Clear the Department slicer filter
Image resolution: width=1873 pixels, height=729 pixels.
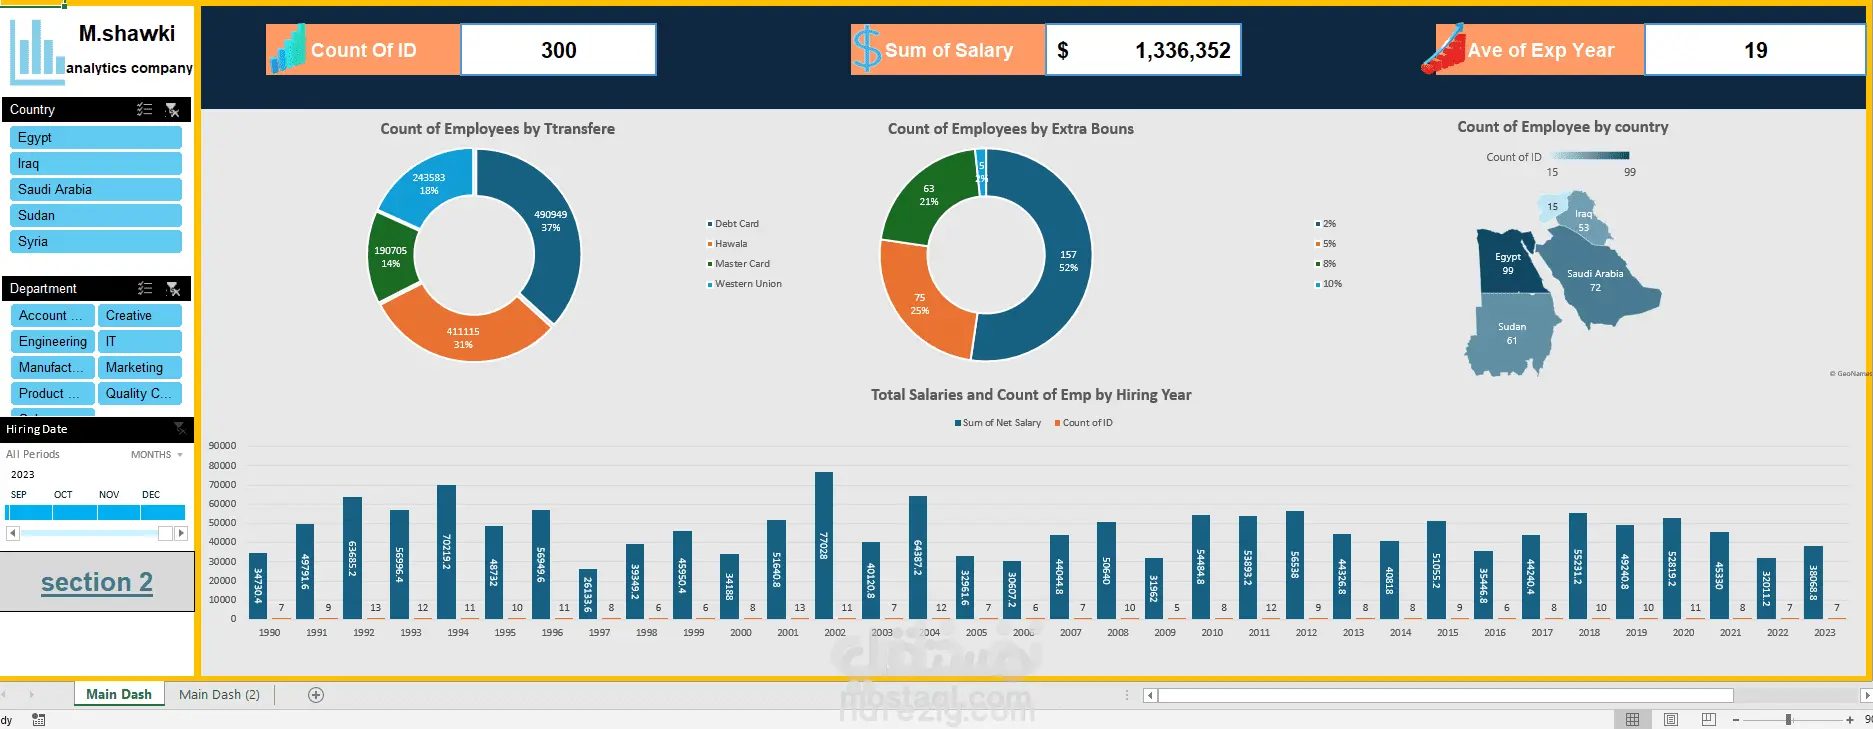click(x=173, y=288)
